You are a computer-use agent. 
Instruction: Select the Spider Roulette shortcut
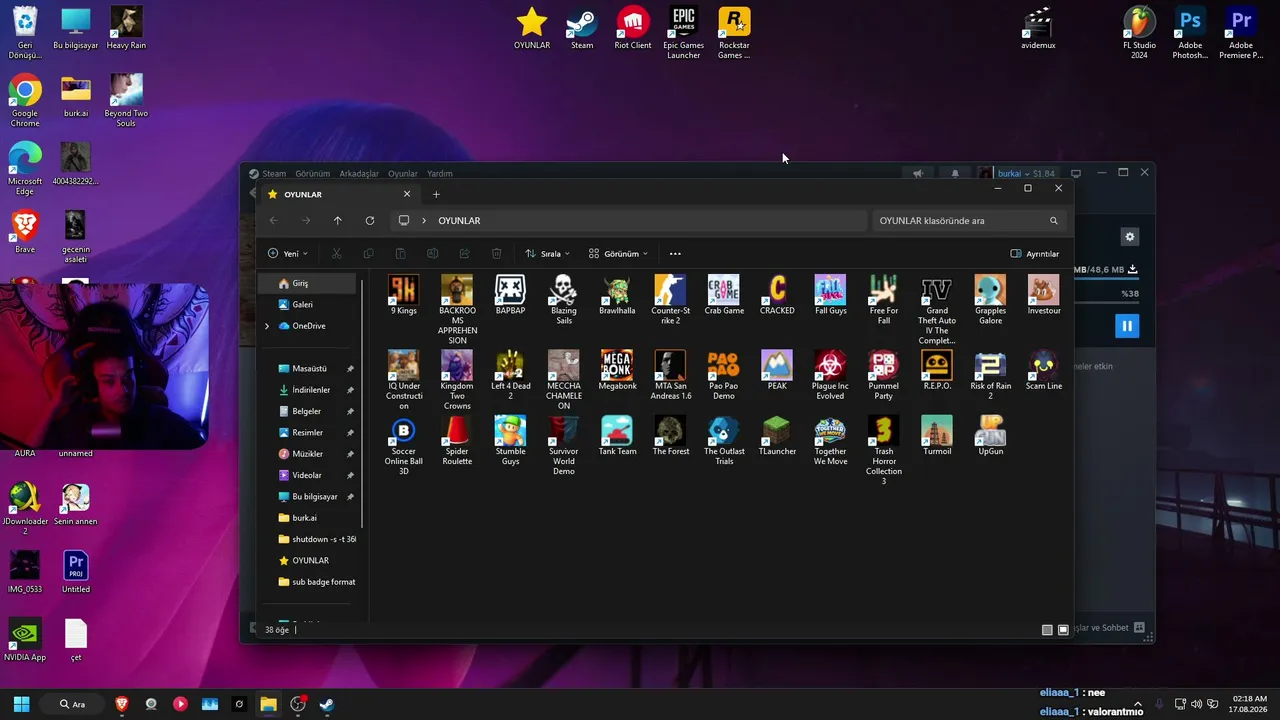(457, 441)
